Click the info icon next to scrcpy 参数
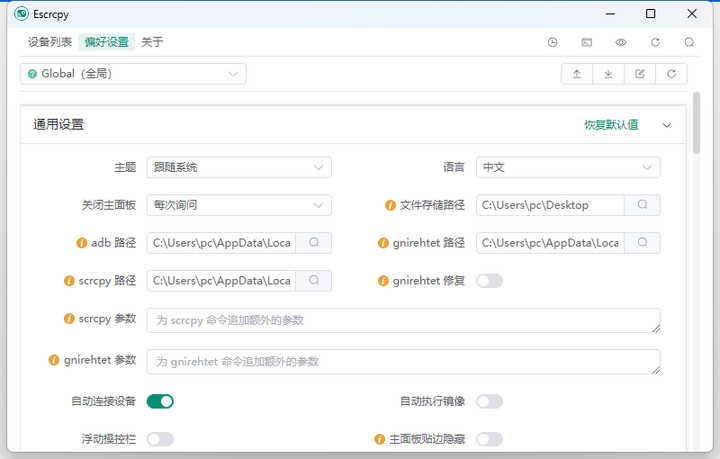 69,319
